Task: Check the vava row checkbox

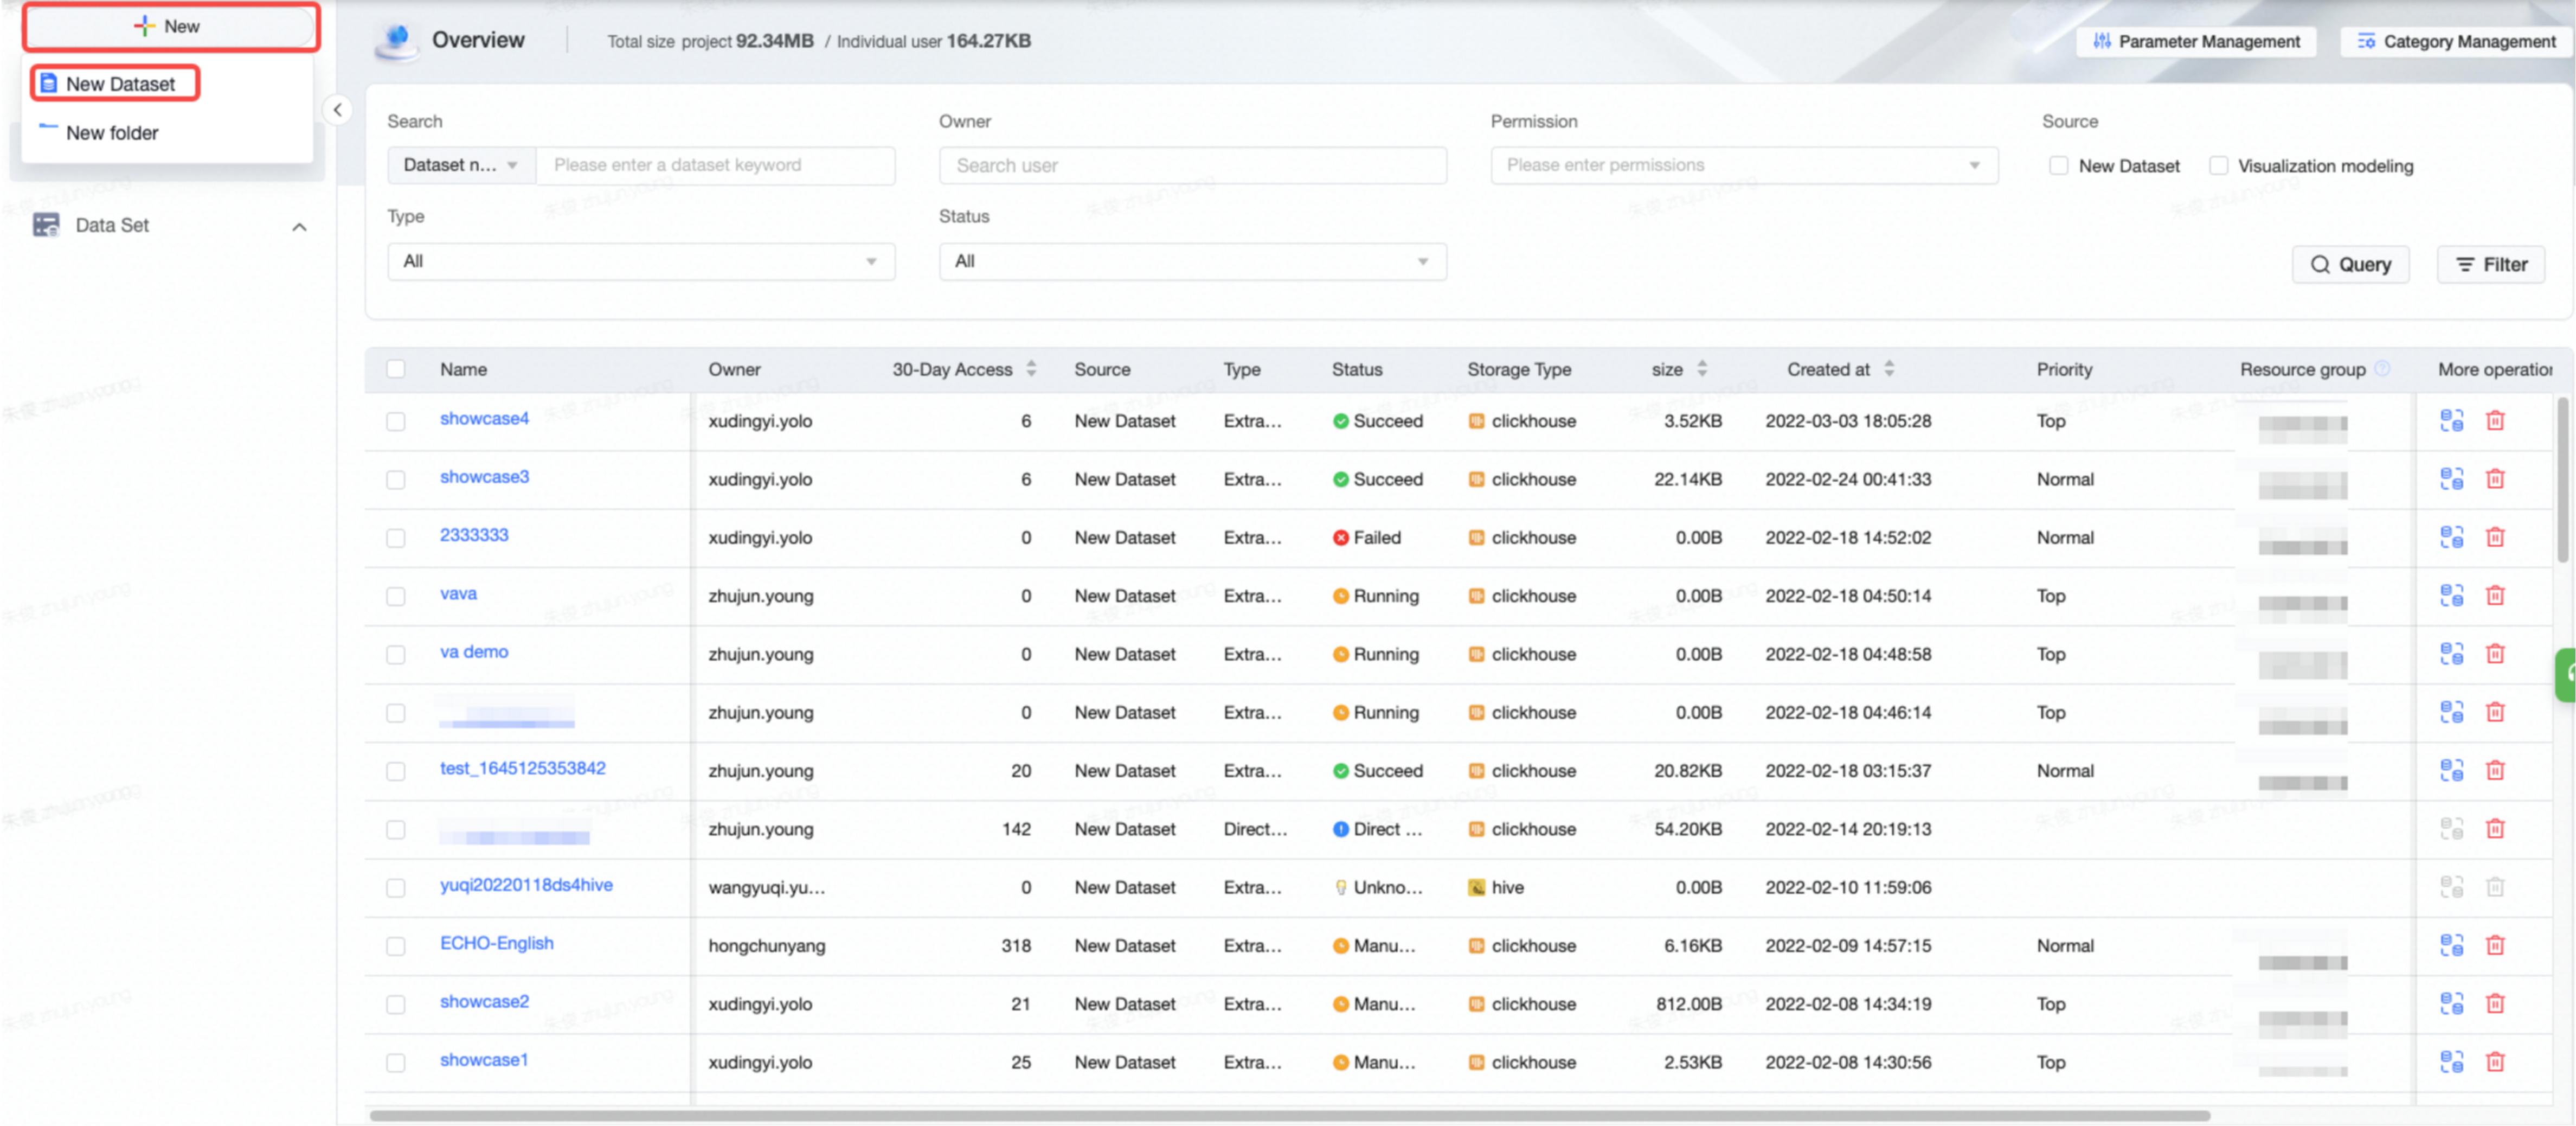Action: 396,596
